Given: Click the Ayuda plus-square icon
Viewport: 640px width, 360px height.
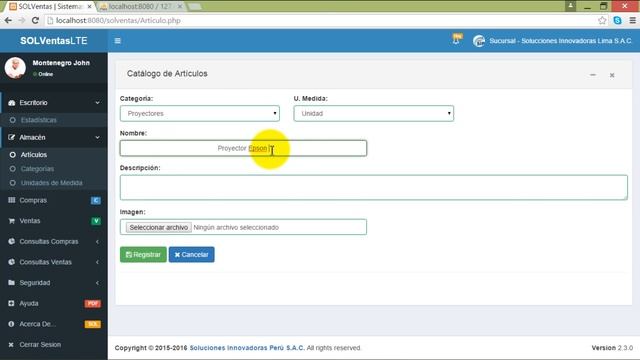Looking at the screenshot, I should tap(11, 303).
